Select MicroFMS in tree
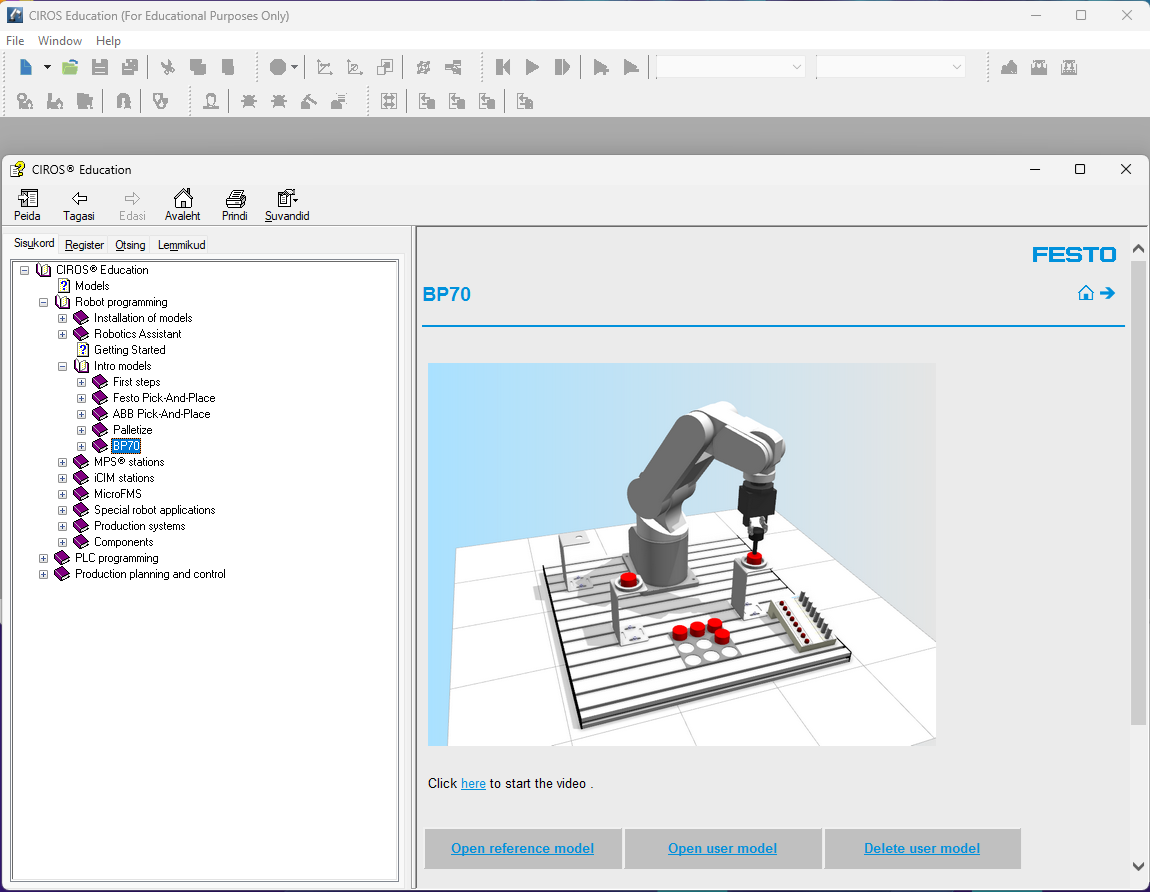1150x892 pixels. [x=117, y=494]
